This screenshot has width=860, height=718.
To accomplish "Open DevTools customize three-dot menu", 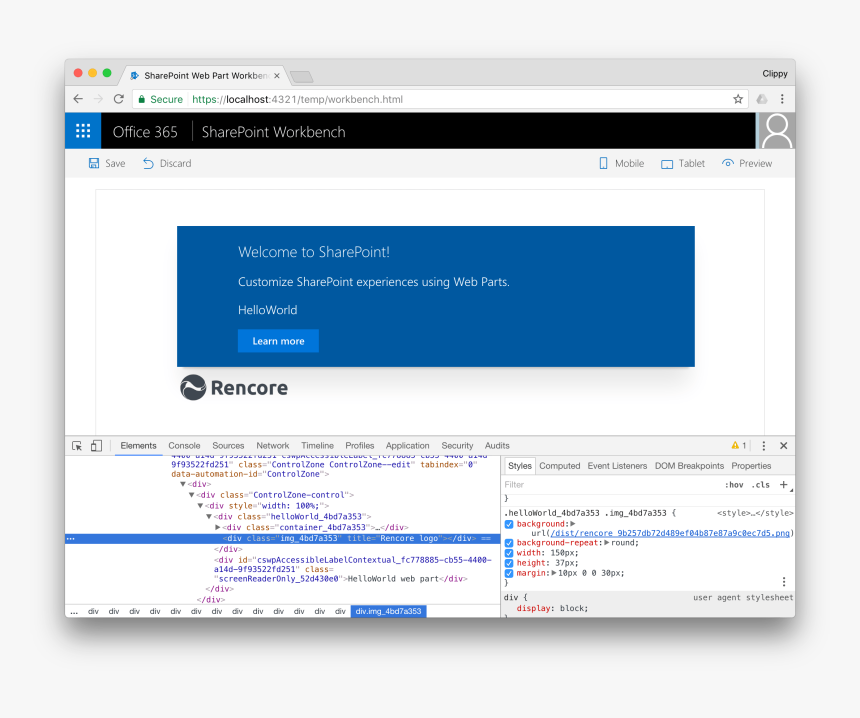I will coord(763,446).
